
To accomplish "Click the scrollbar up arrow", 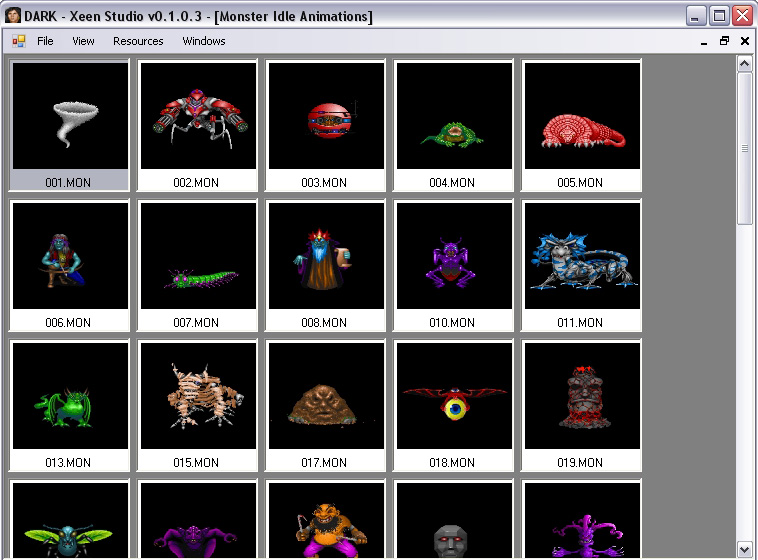I will (x=744, y=64).
